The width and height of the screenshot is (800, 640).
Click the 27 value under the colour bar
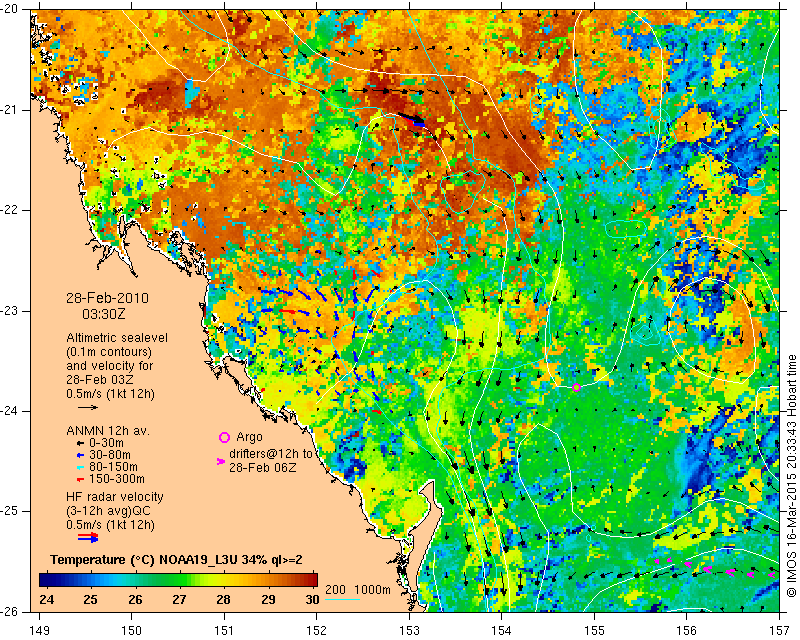pos(179,599)
